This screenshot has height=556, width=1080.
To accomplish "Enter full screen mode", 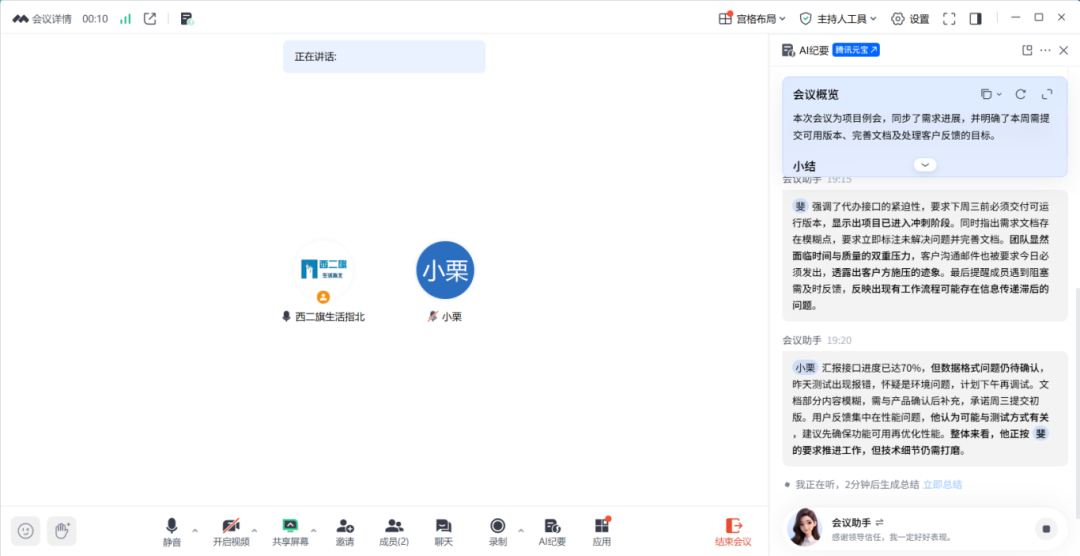I will pos(949,19).
